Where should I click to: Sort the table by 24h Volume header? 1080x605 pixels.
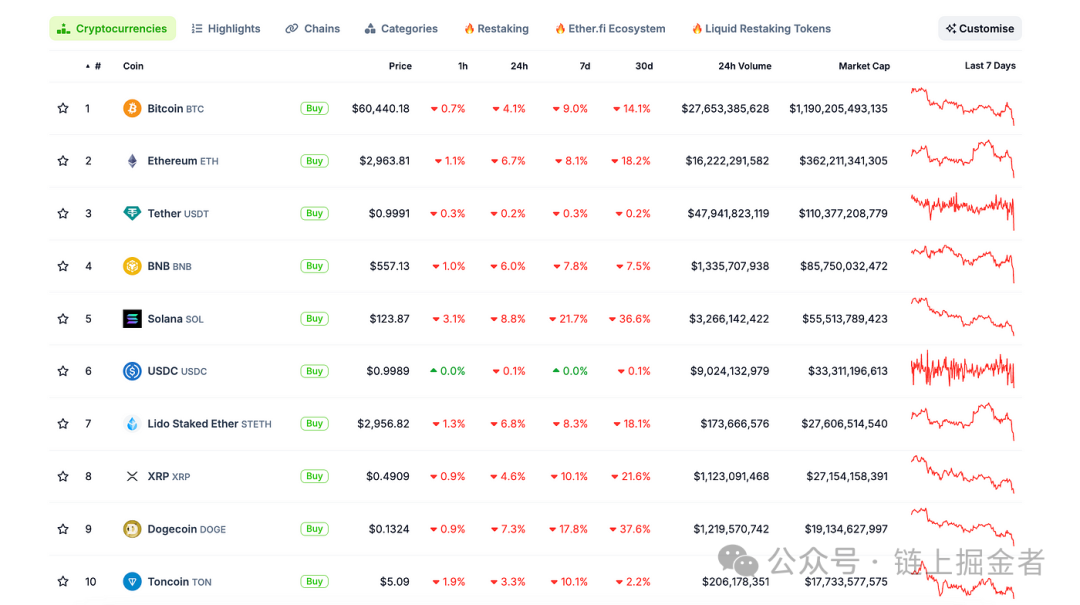[744, 66]
